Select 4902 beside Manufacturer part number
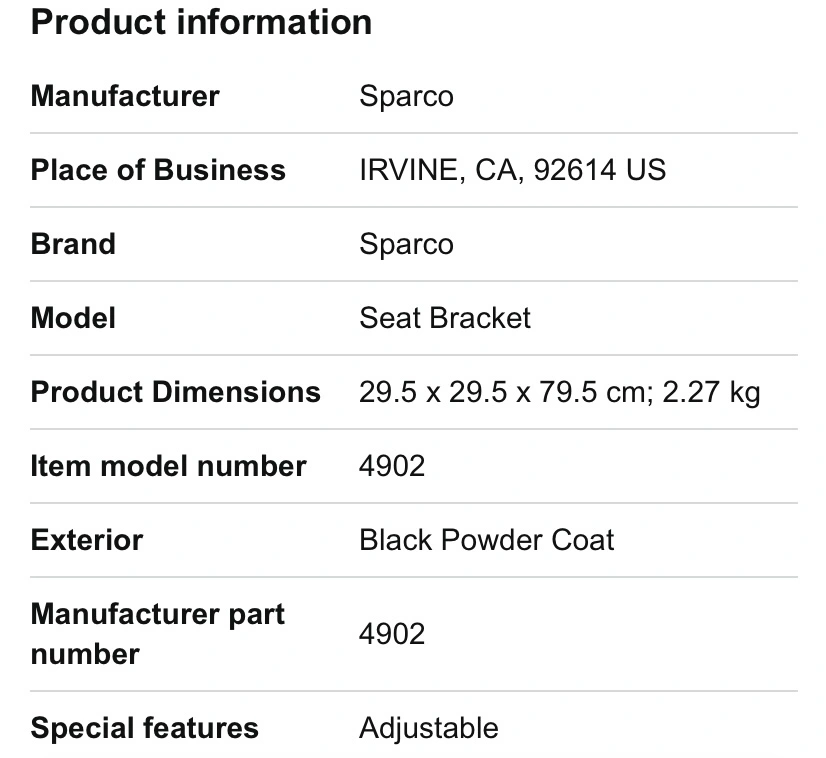The image size is (826, 758). pos(392,634)
